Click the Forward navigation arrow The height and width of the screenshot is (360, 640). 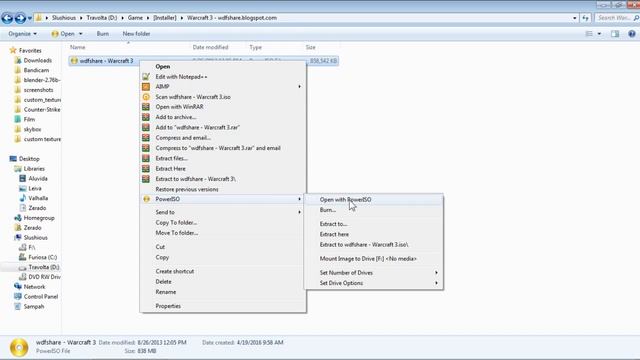coord(20,18)
